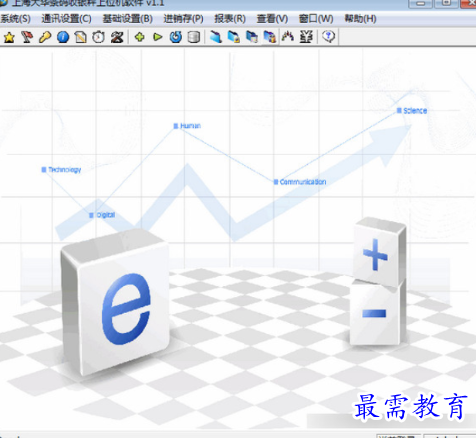
Task: Open the 进销存(P) menu
Action: (x=183, y=19)
